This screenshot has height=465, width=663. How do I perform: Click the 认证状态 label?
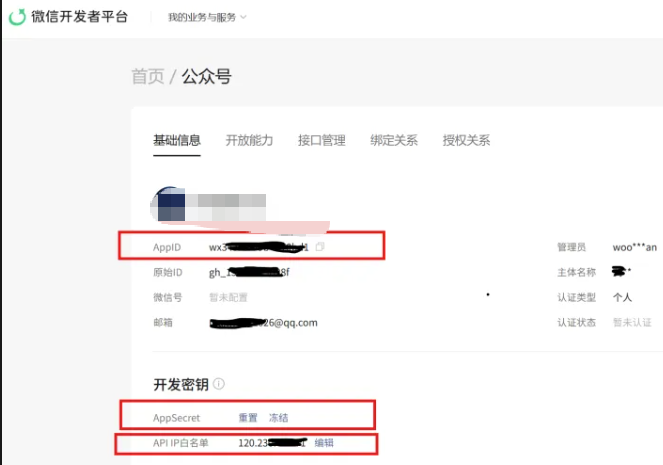[x=576, y=323]
